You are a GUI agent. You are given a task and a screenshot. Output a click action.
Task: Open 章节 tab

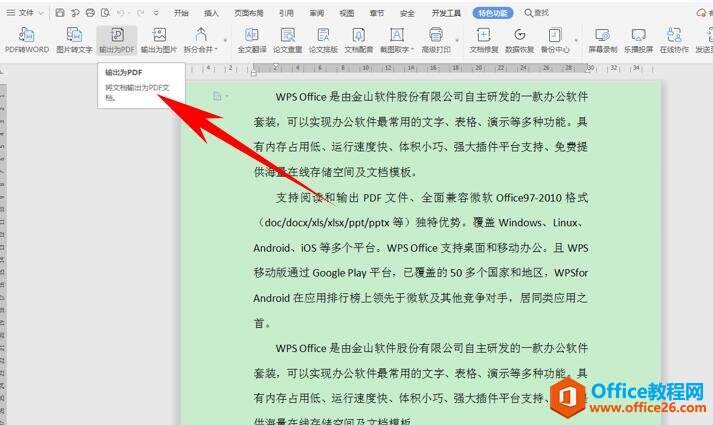click(377, 13)
